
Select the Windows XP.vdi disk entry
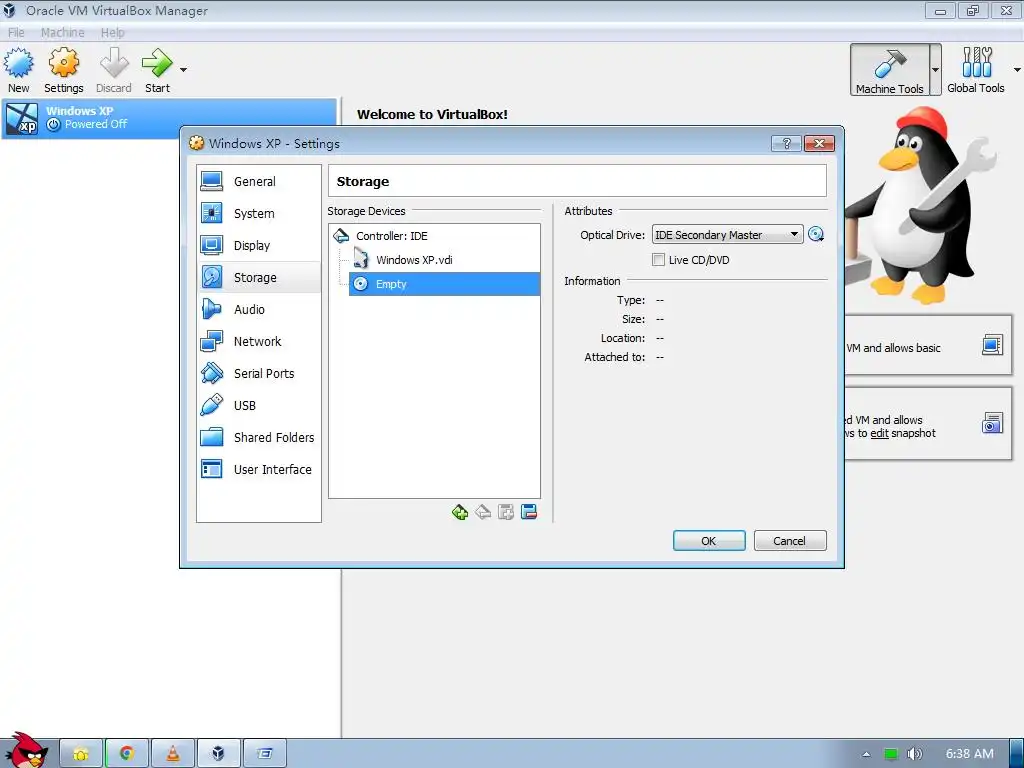click(444, 260)
